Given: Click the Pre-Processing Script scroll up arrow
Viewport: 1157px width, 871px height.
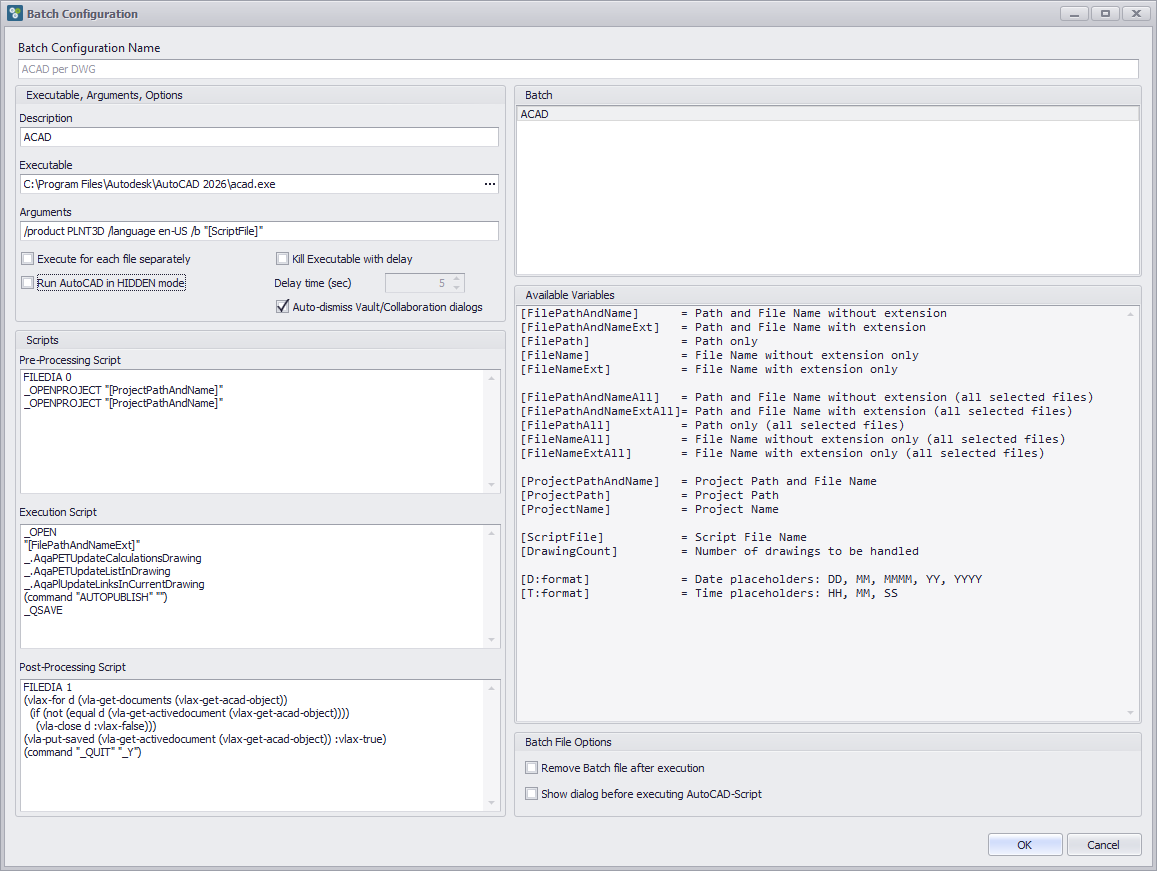Looking at the screenshot, I should (491, 378).
